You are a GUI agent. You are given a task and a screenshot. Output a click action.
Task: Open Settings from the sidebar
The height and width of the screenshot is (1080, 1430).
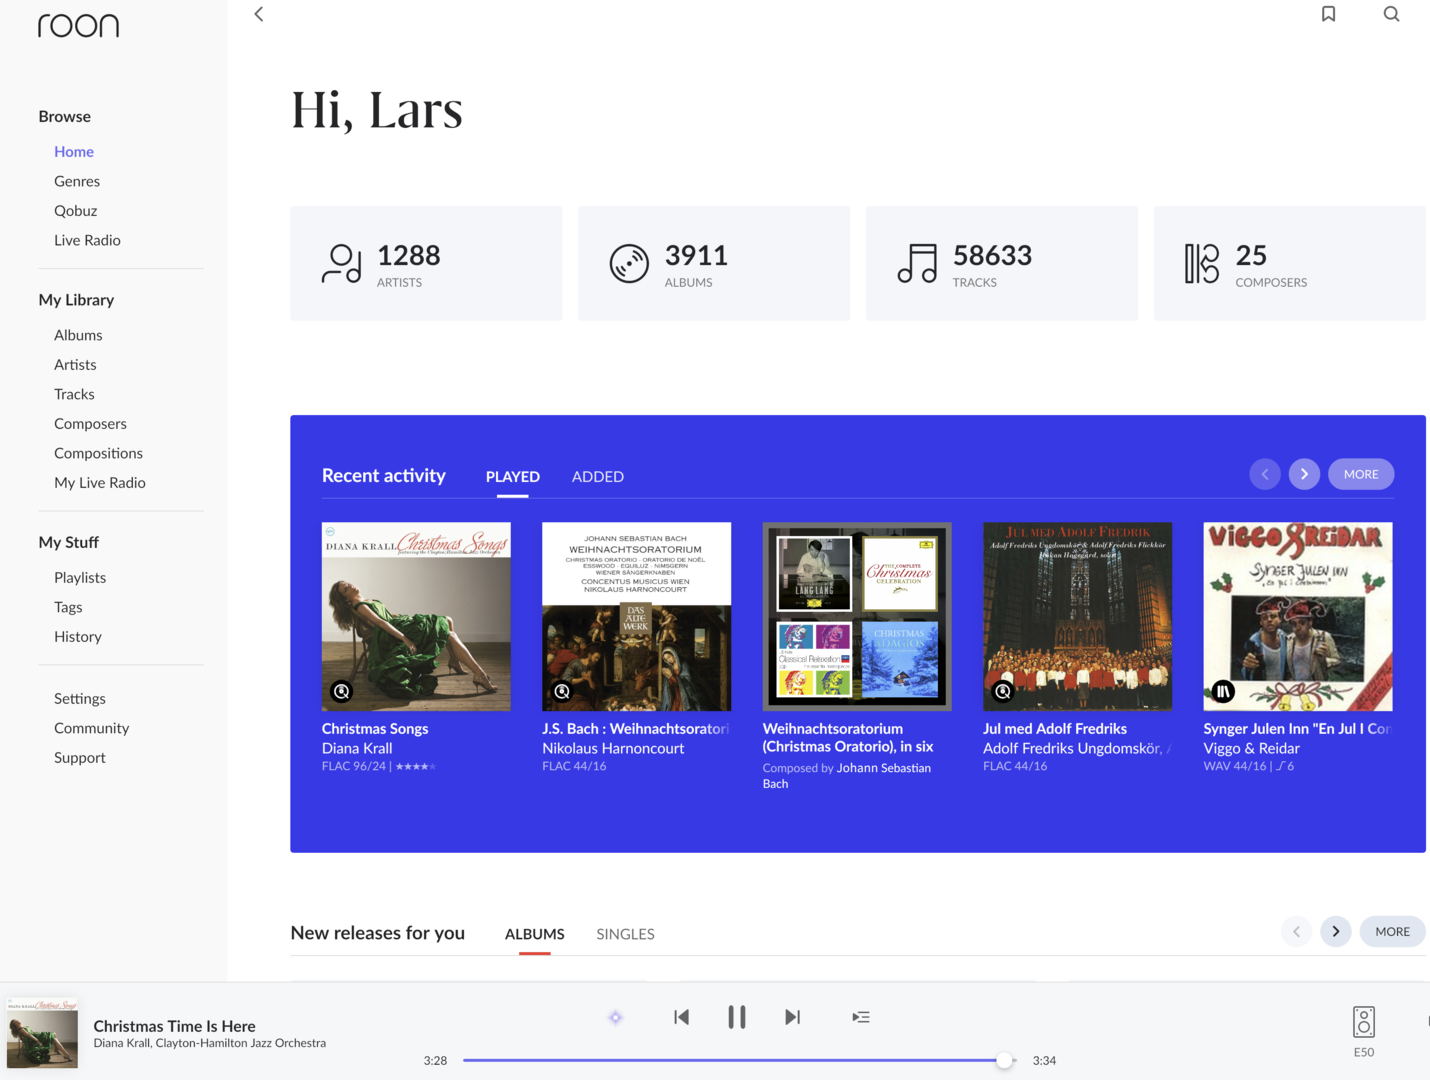tap(80, 698)
